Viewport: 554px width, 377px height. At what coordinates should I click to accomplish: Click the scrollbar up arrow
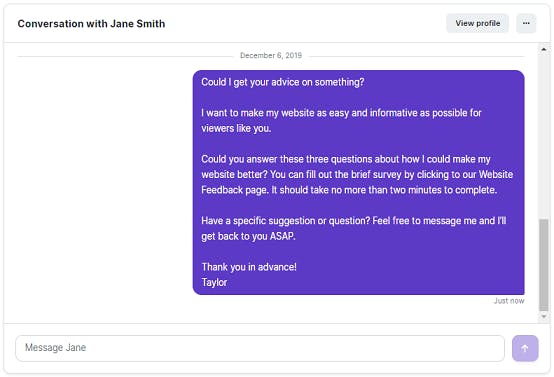pyautogui.click(x=544, y=49)
